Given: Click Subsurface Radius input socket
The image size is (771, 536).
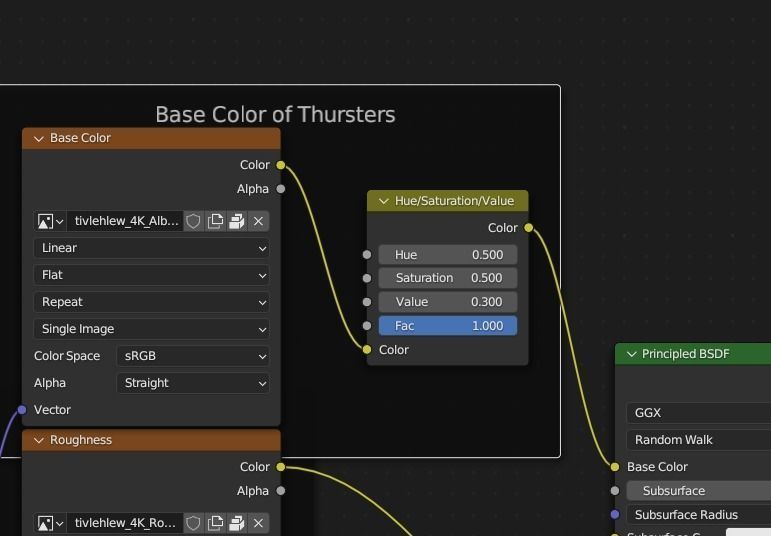Looking at the screenshot, I should (x=615, y=514).
